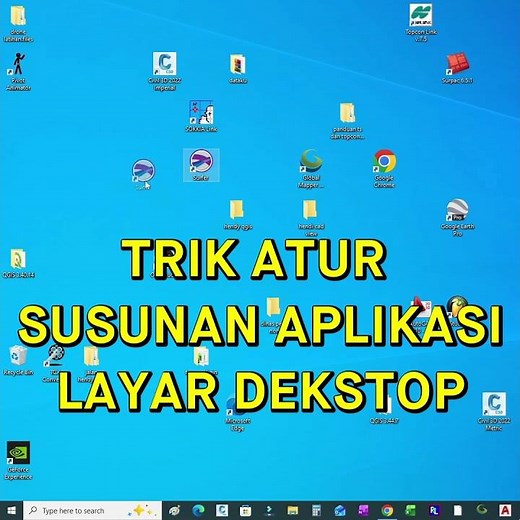Screen dimensions: 520x520
Task: Open Microsoft Edge from the taskbar
Action: click(x=198, y=510)
